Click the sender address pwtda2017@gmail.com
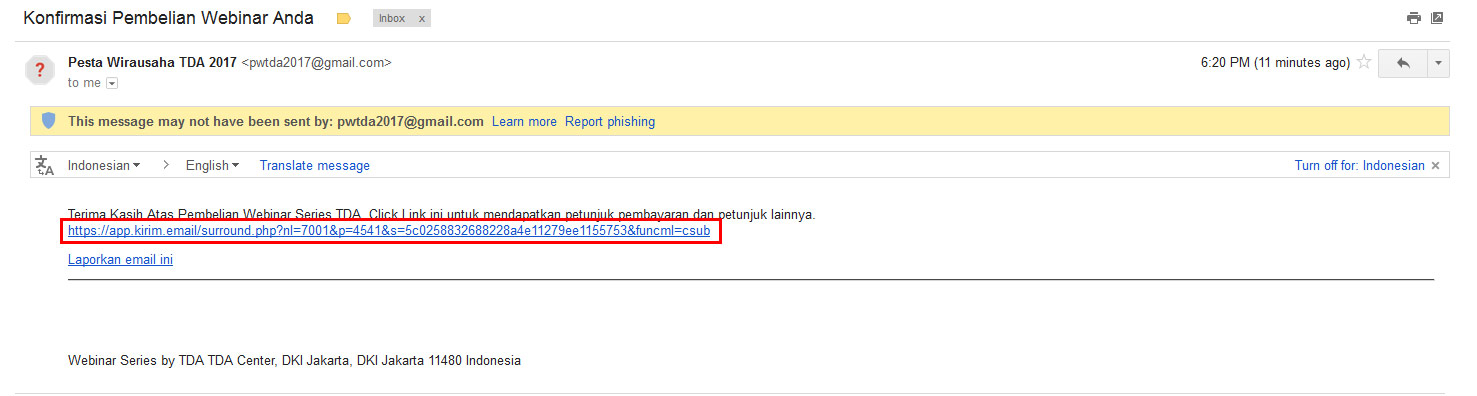The width and height of the screenshot is (1477, 396). point(316,62)
